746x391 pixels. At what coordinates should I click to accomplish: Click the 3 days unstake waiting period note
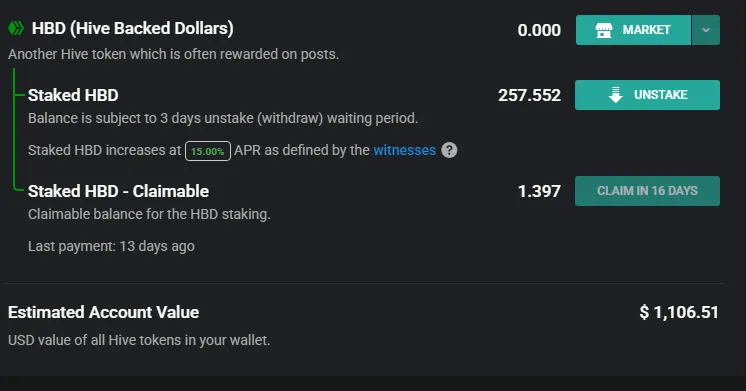223,118
